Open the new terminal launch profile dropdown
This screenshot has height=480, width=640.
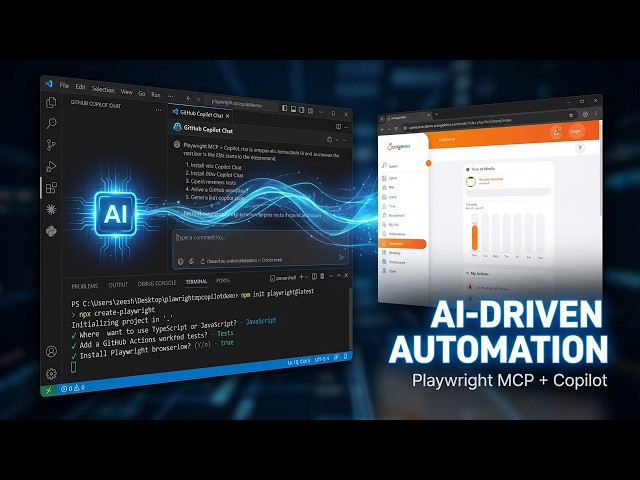(307, 277)
